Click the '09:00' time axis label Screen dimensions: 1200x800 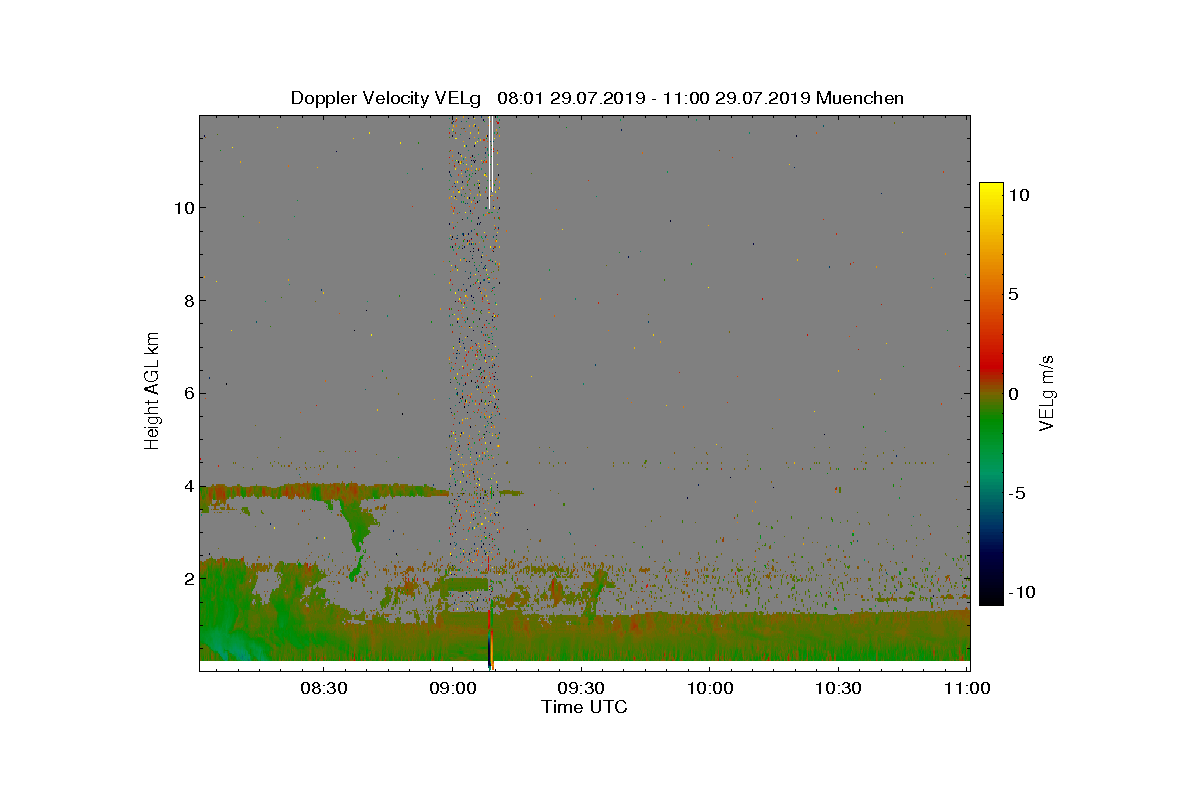pyautogui.click(x=452, y=688)
